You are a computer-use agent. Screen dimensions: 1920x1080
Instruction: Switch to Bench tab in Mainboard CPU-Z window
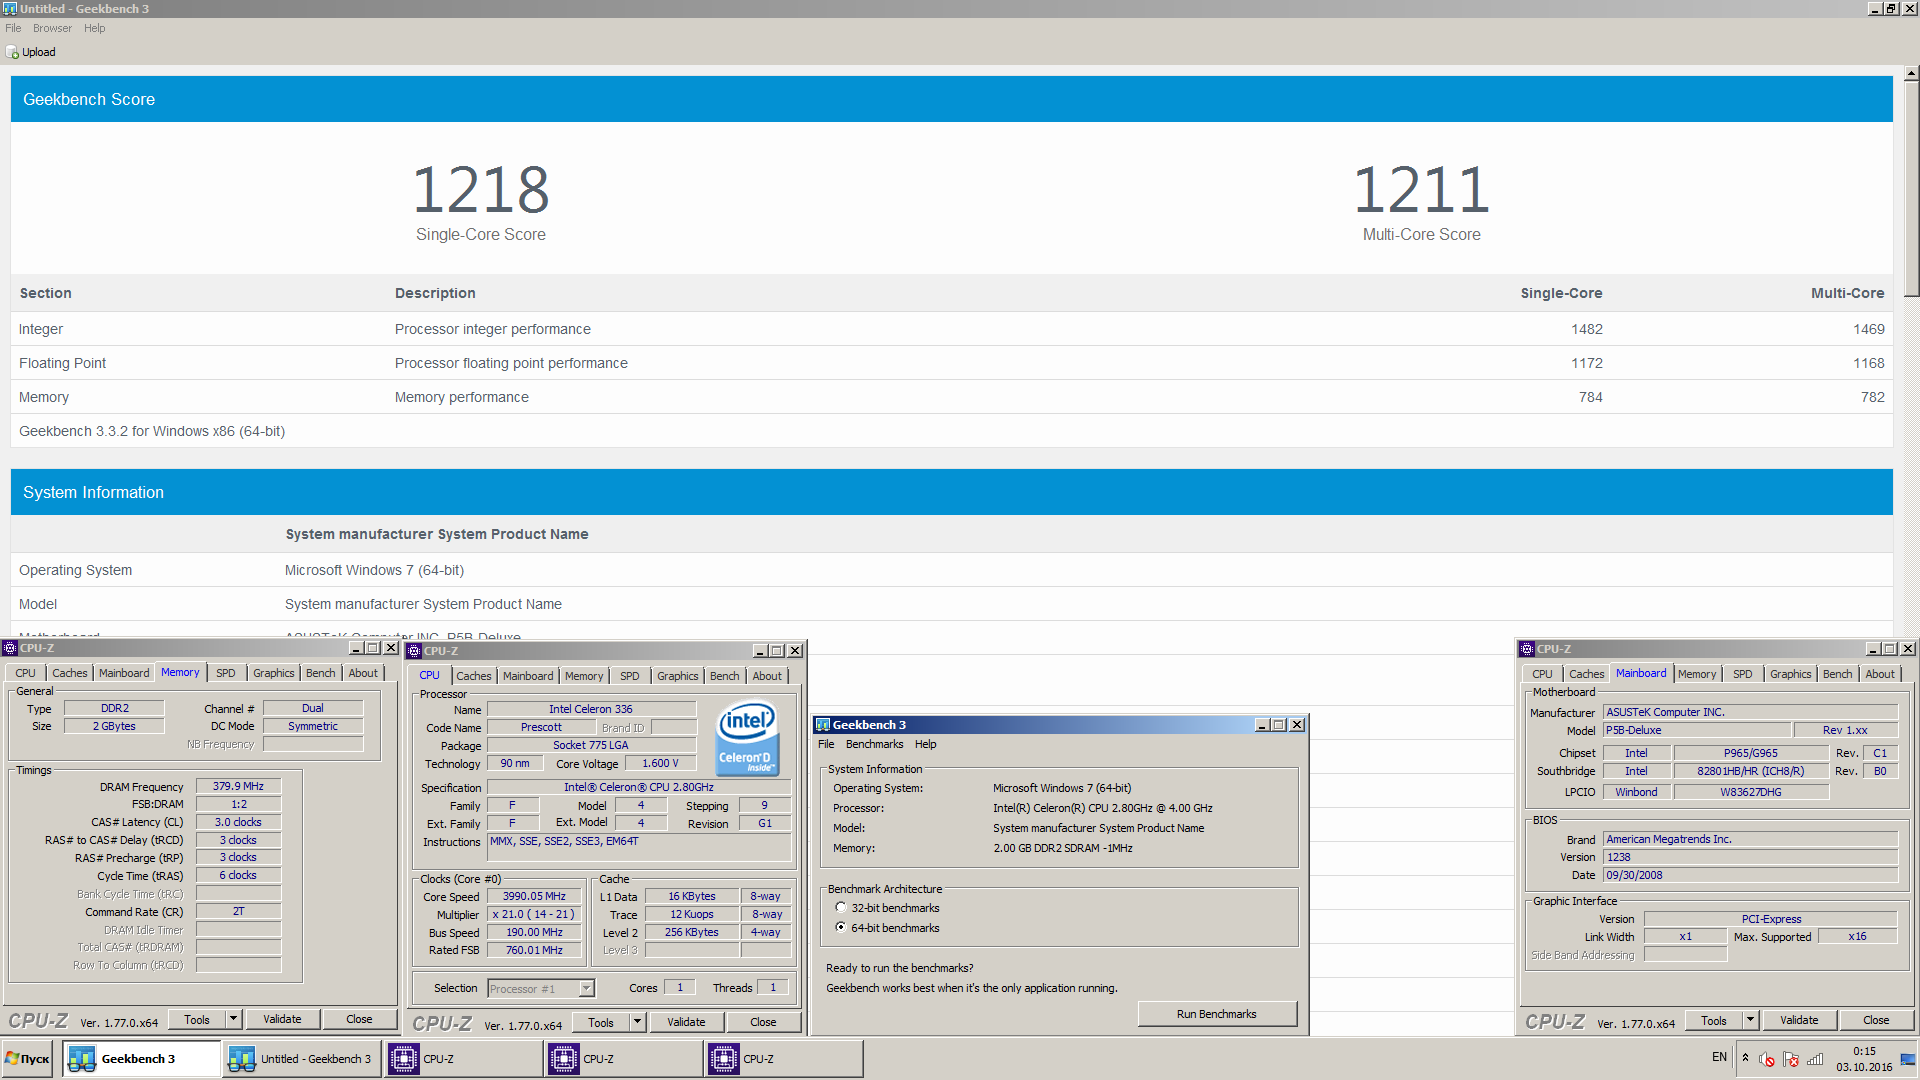pyautogui.click(x=1837, y=674)
